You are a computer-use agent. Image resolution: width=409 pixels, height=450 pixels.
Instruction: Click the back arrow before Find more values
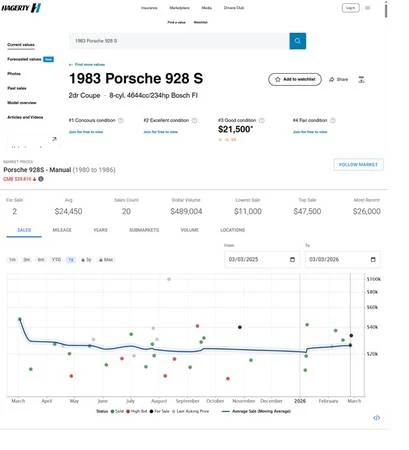[x=71, y=65]
